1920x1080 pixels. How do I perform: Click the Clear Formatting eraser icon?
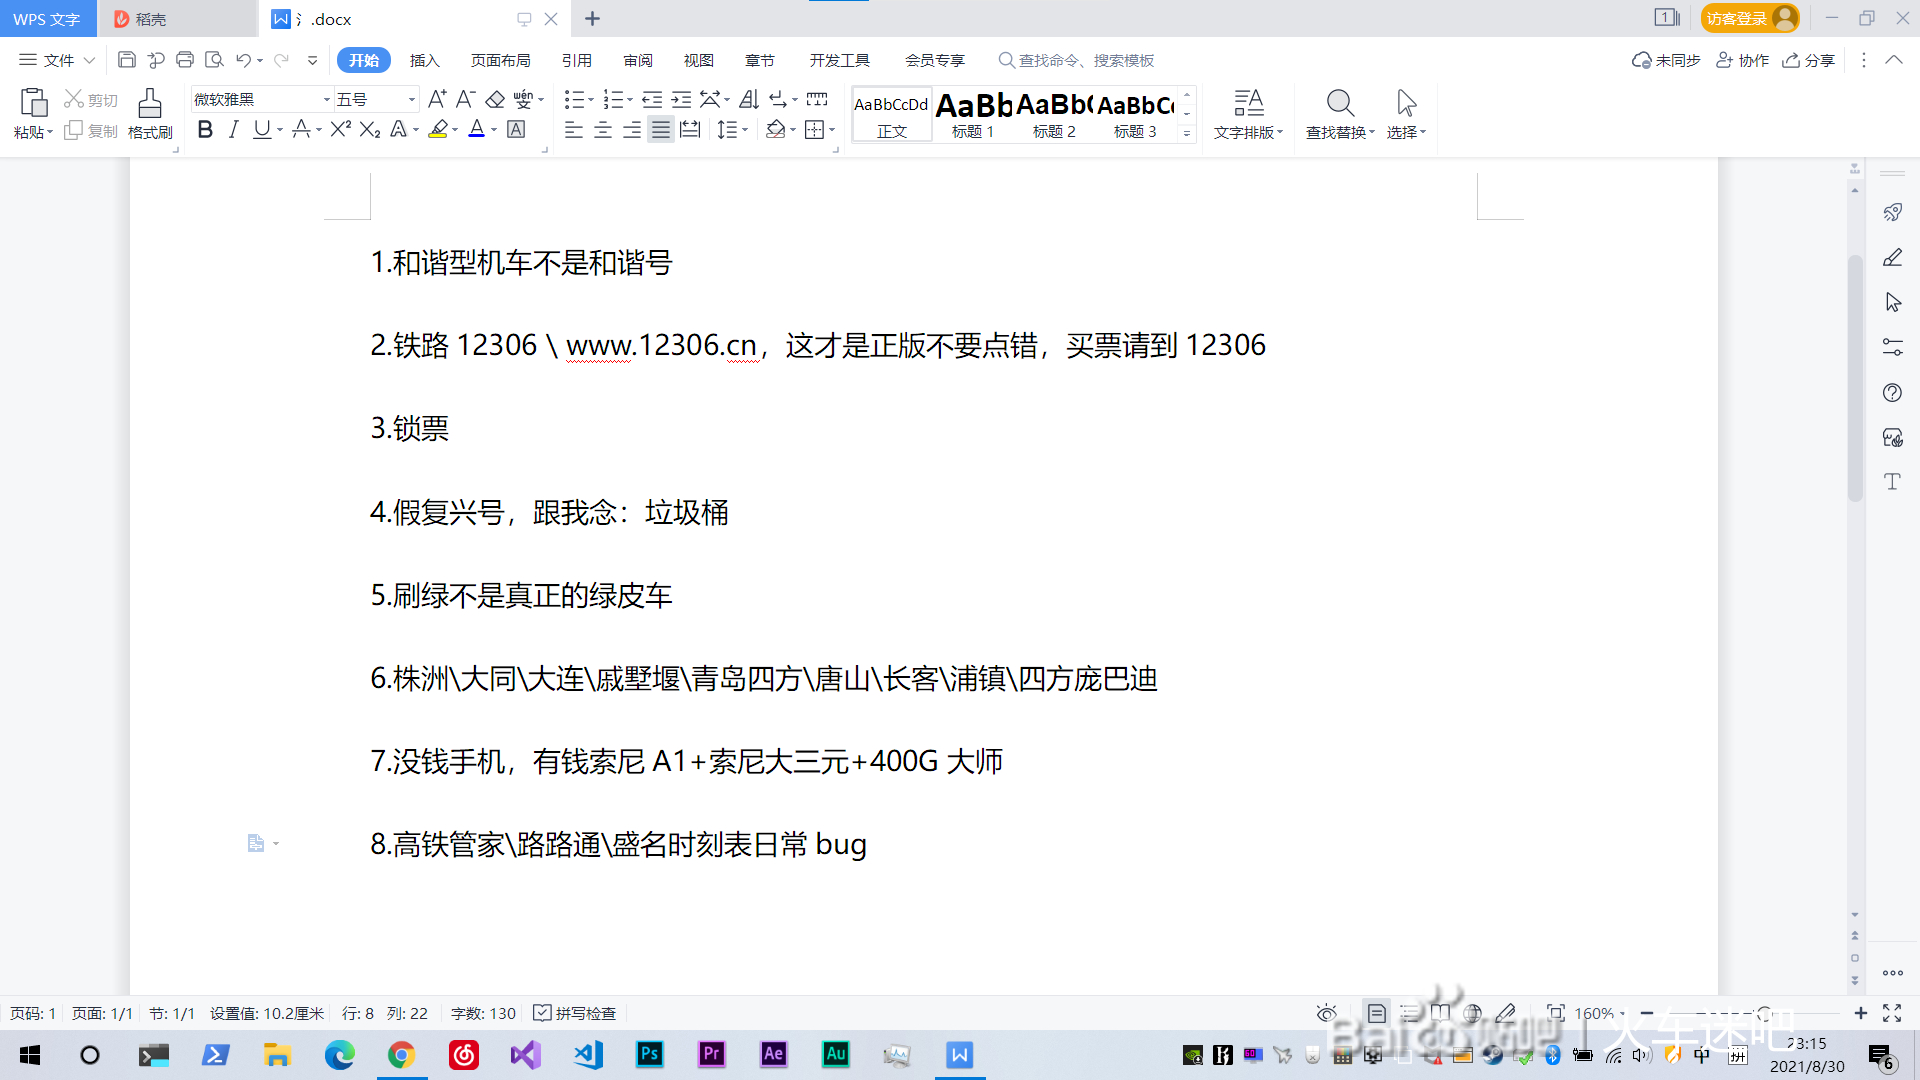pyautogui.click(x=495, y=99)
